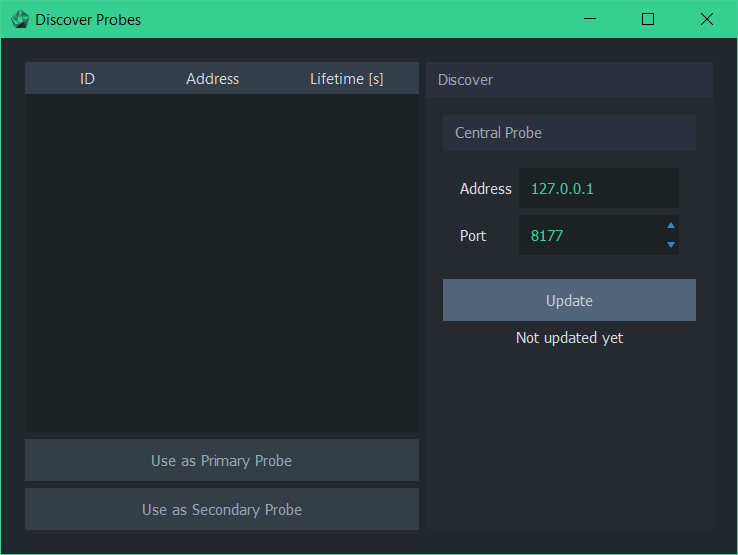Click the Update button
The image size is (738, 555).
tap(569, 300)
